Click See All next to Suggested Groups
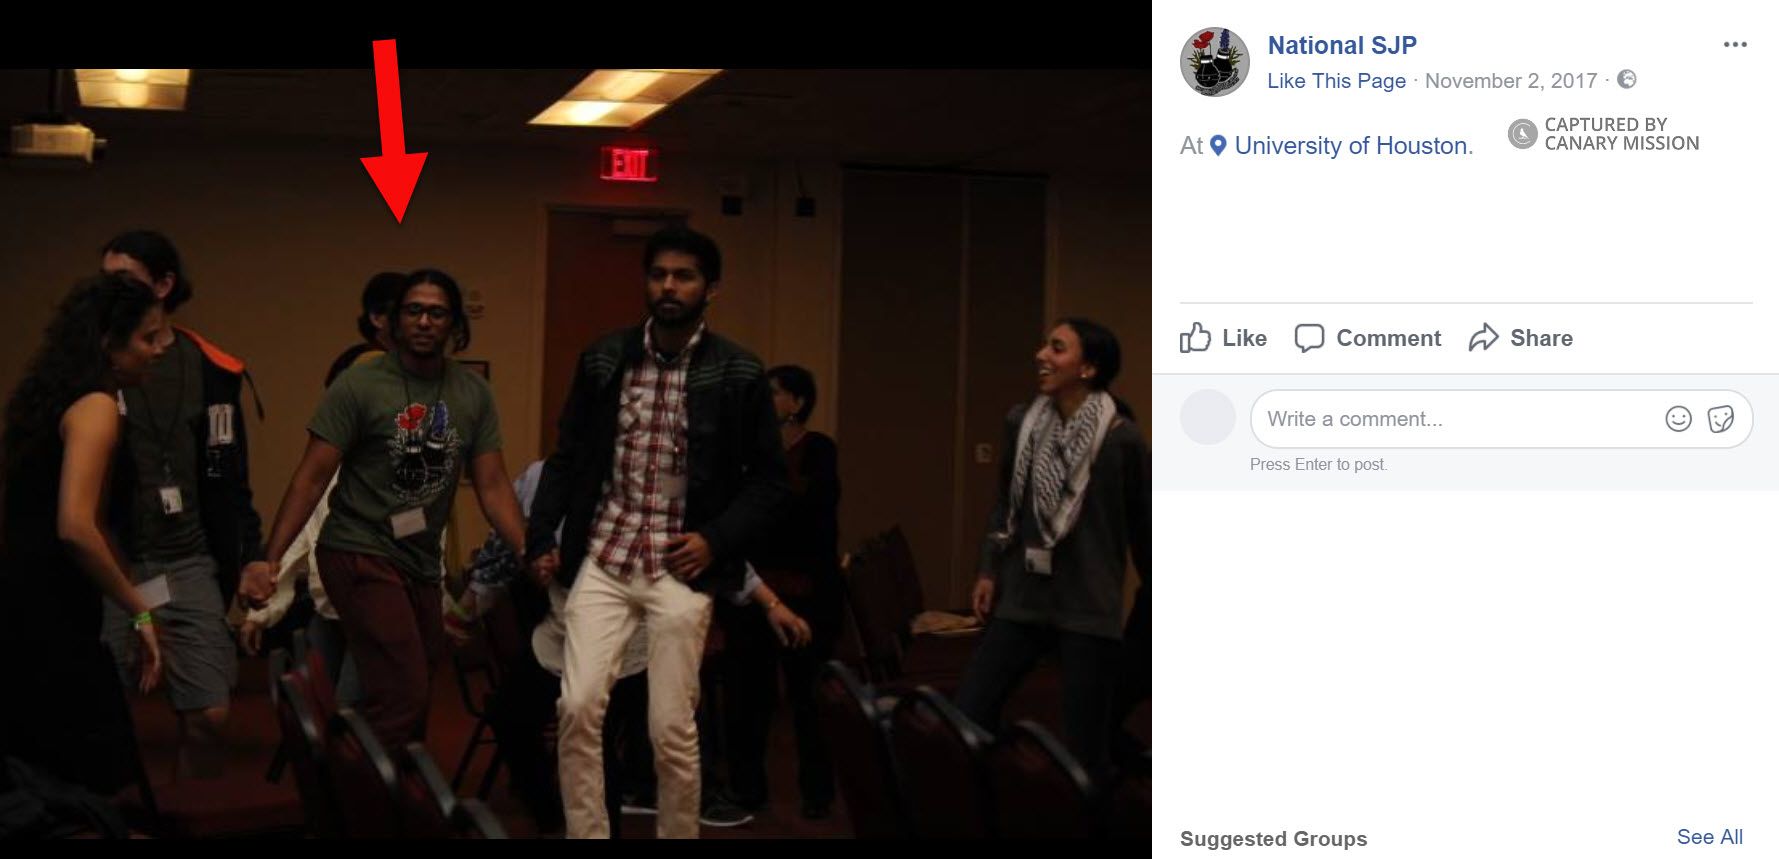This screenshot has height=859, width=1779. coord(1709,837)
